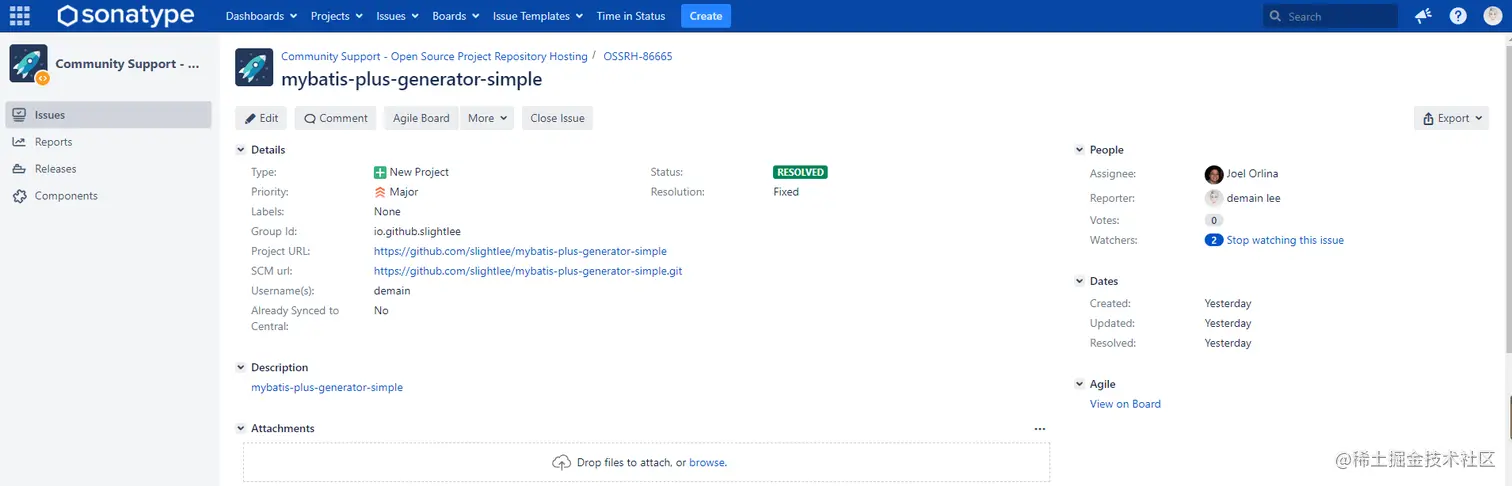
Task: Click the mybatis-plus-generator-simple description link
Action: 327,387
